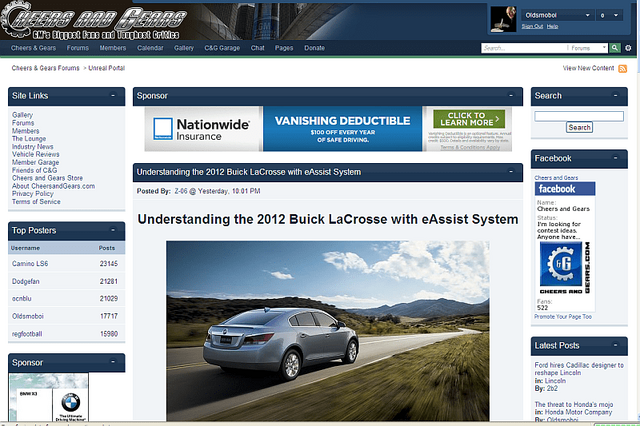The width and height of the screenshot is (640, 426).
Task: Open Member Garage site link
Action: (x=36, y=162)
